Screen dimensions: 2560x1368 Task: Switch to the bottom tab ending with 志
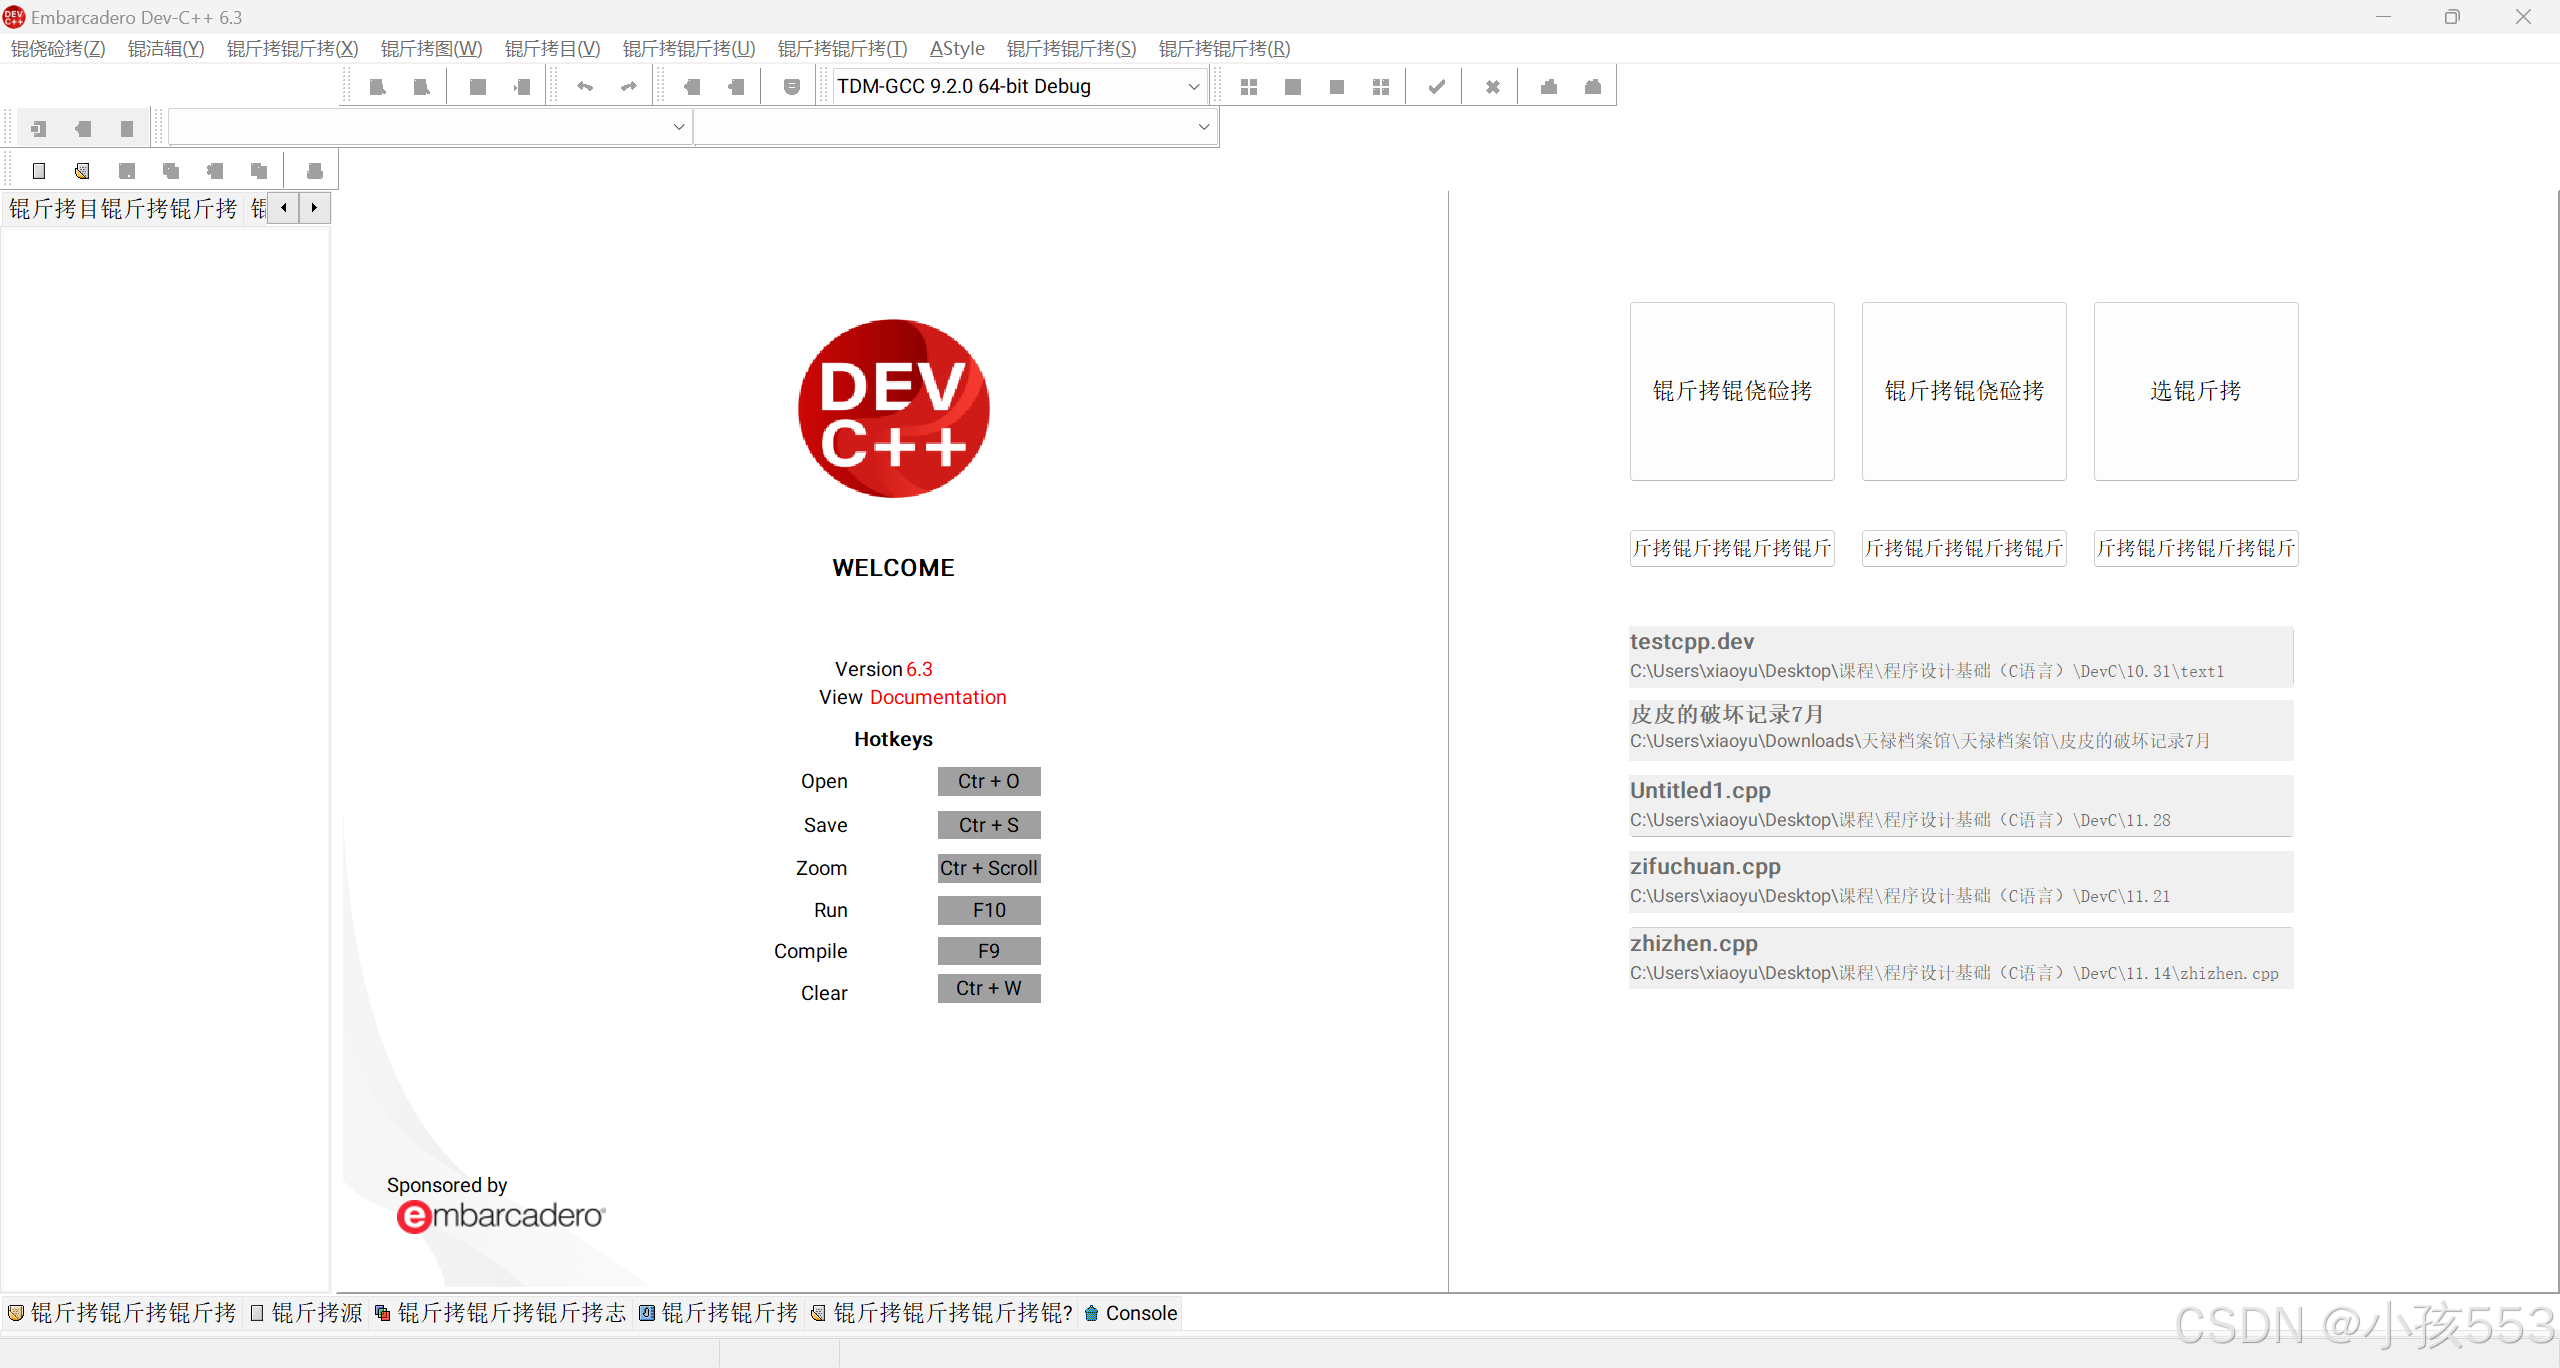click(500, 1313)
